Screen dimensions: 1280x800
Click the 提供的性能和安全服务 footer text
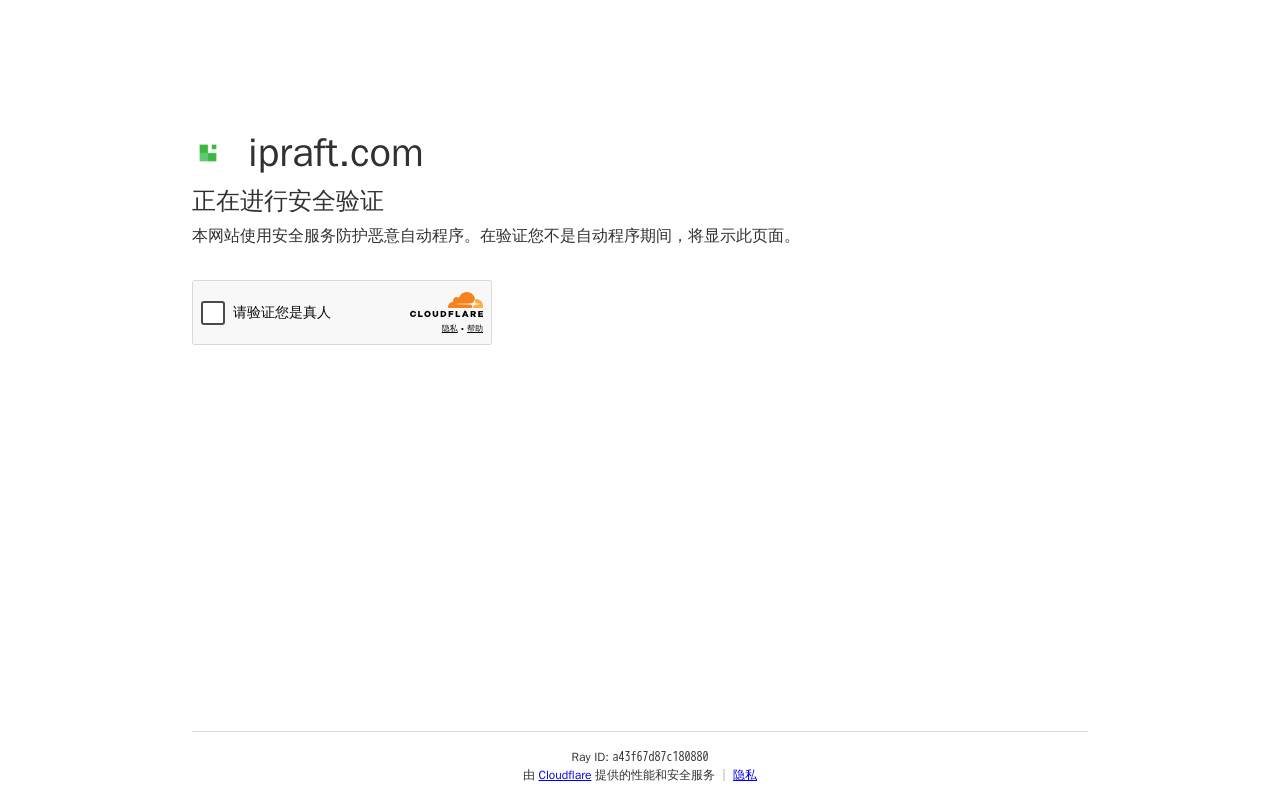coord(655,775)
